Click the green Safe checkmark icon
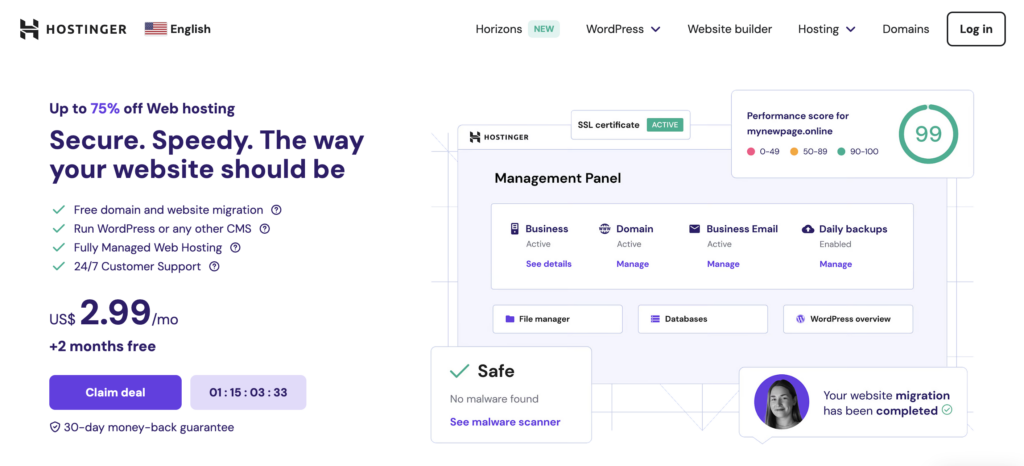 tap(460, 371)
